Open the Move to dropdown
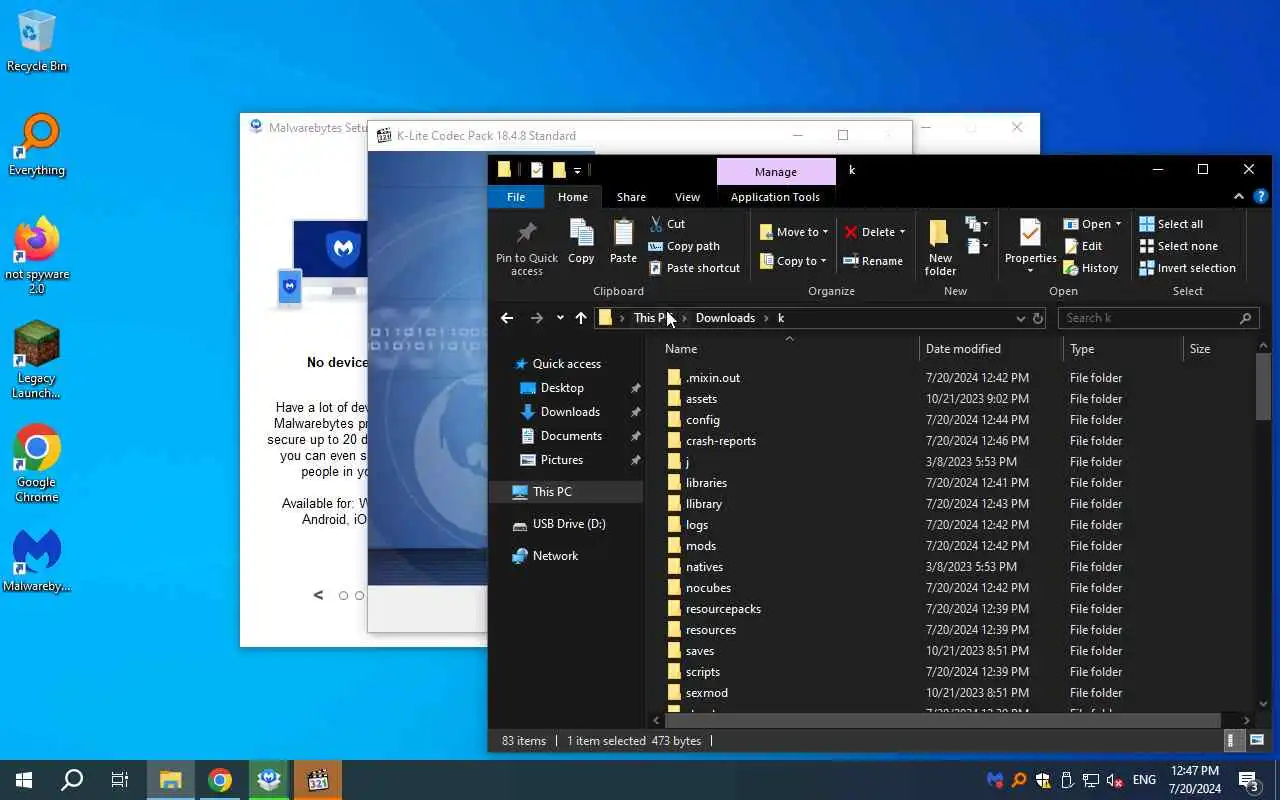The image size is (1280, 800). point(794,232)
